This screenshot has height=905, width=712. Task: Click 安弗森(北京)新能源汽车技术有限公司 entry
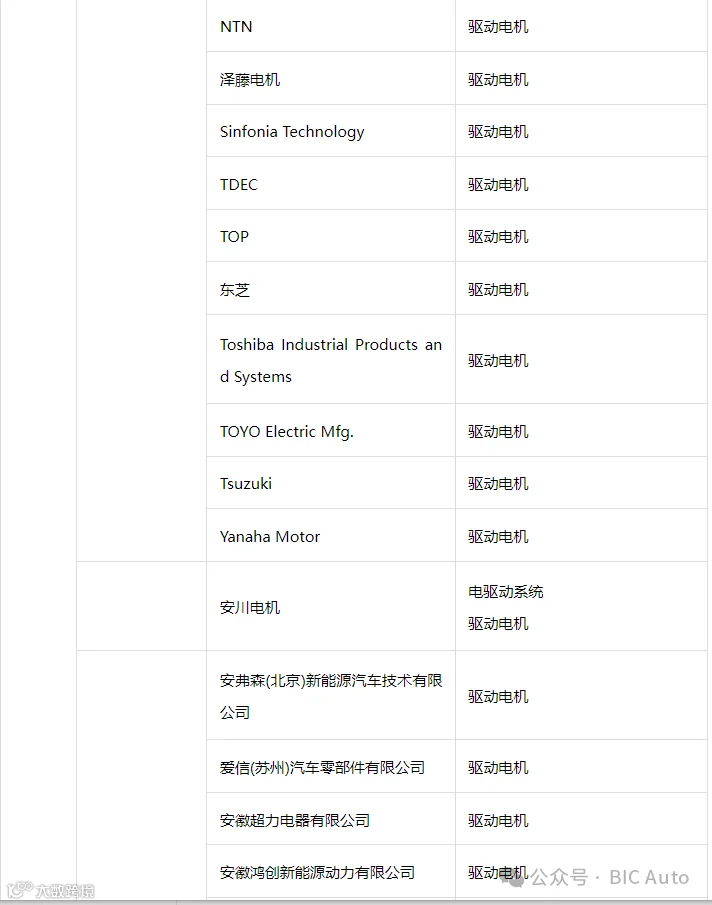(x=331, y=696)
